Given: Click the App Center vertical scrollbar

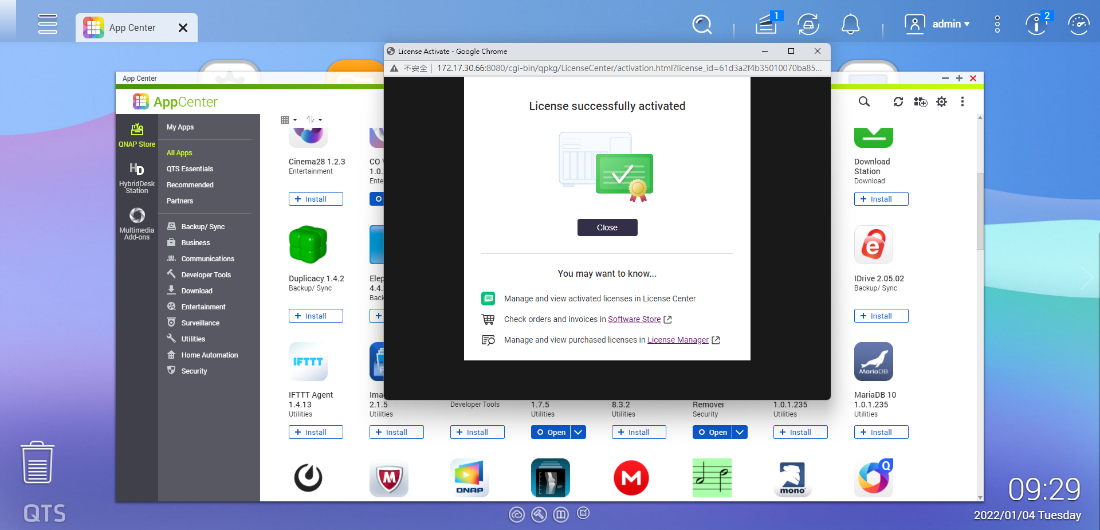Looking at the screenshot, I should (x=980, y=211).
